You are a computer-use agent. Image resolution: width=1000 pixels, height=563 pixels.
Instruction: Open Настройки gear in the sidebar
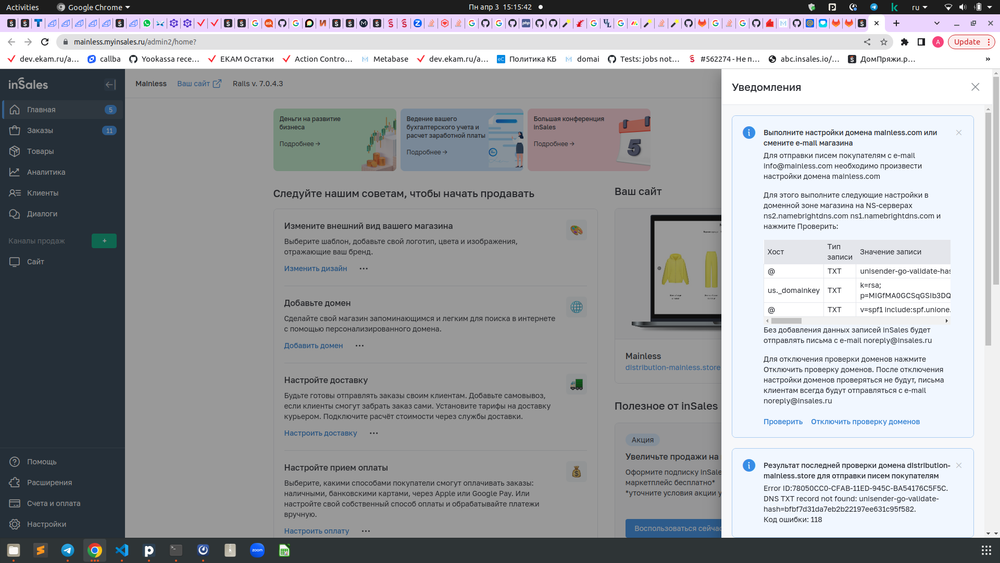46,524
